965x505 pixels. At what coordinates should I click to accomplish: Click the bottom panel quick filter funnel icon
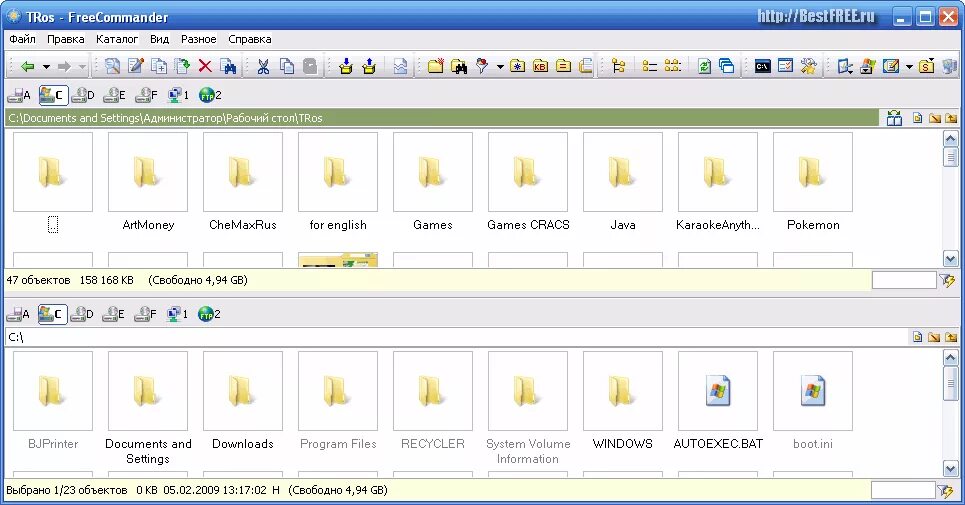tap(946, 490)
